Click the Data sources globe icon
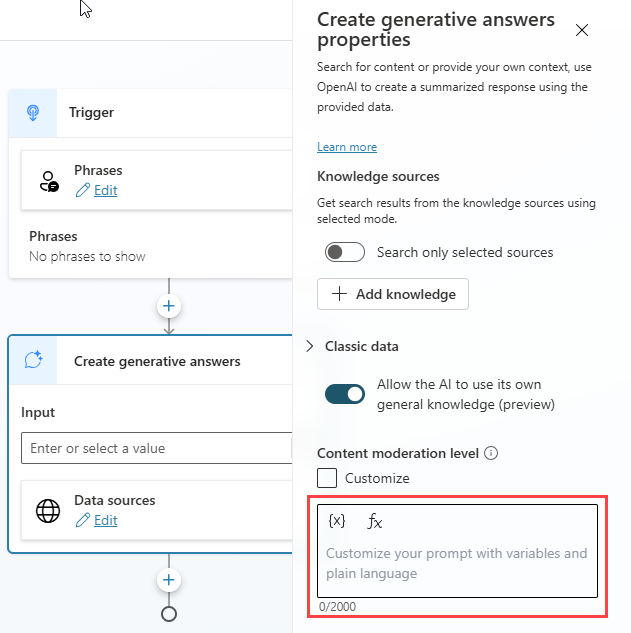631x633 pixels. 48,510
